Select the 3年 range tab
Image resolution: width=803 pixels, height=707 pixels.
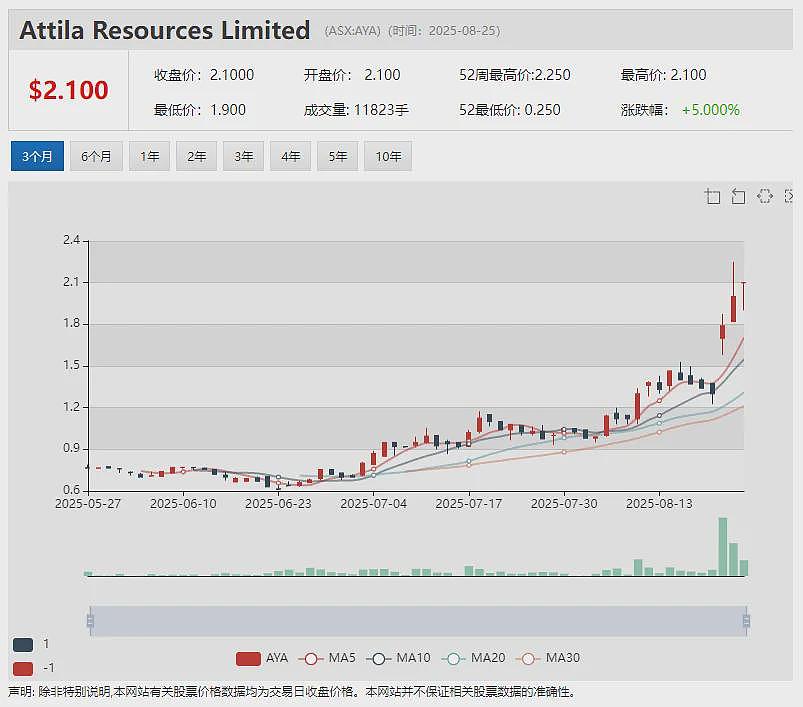[244, 156]
